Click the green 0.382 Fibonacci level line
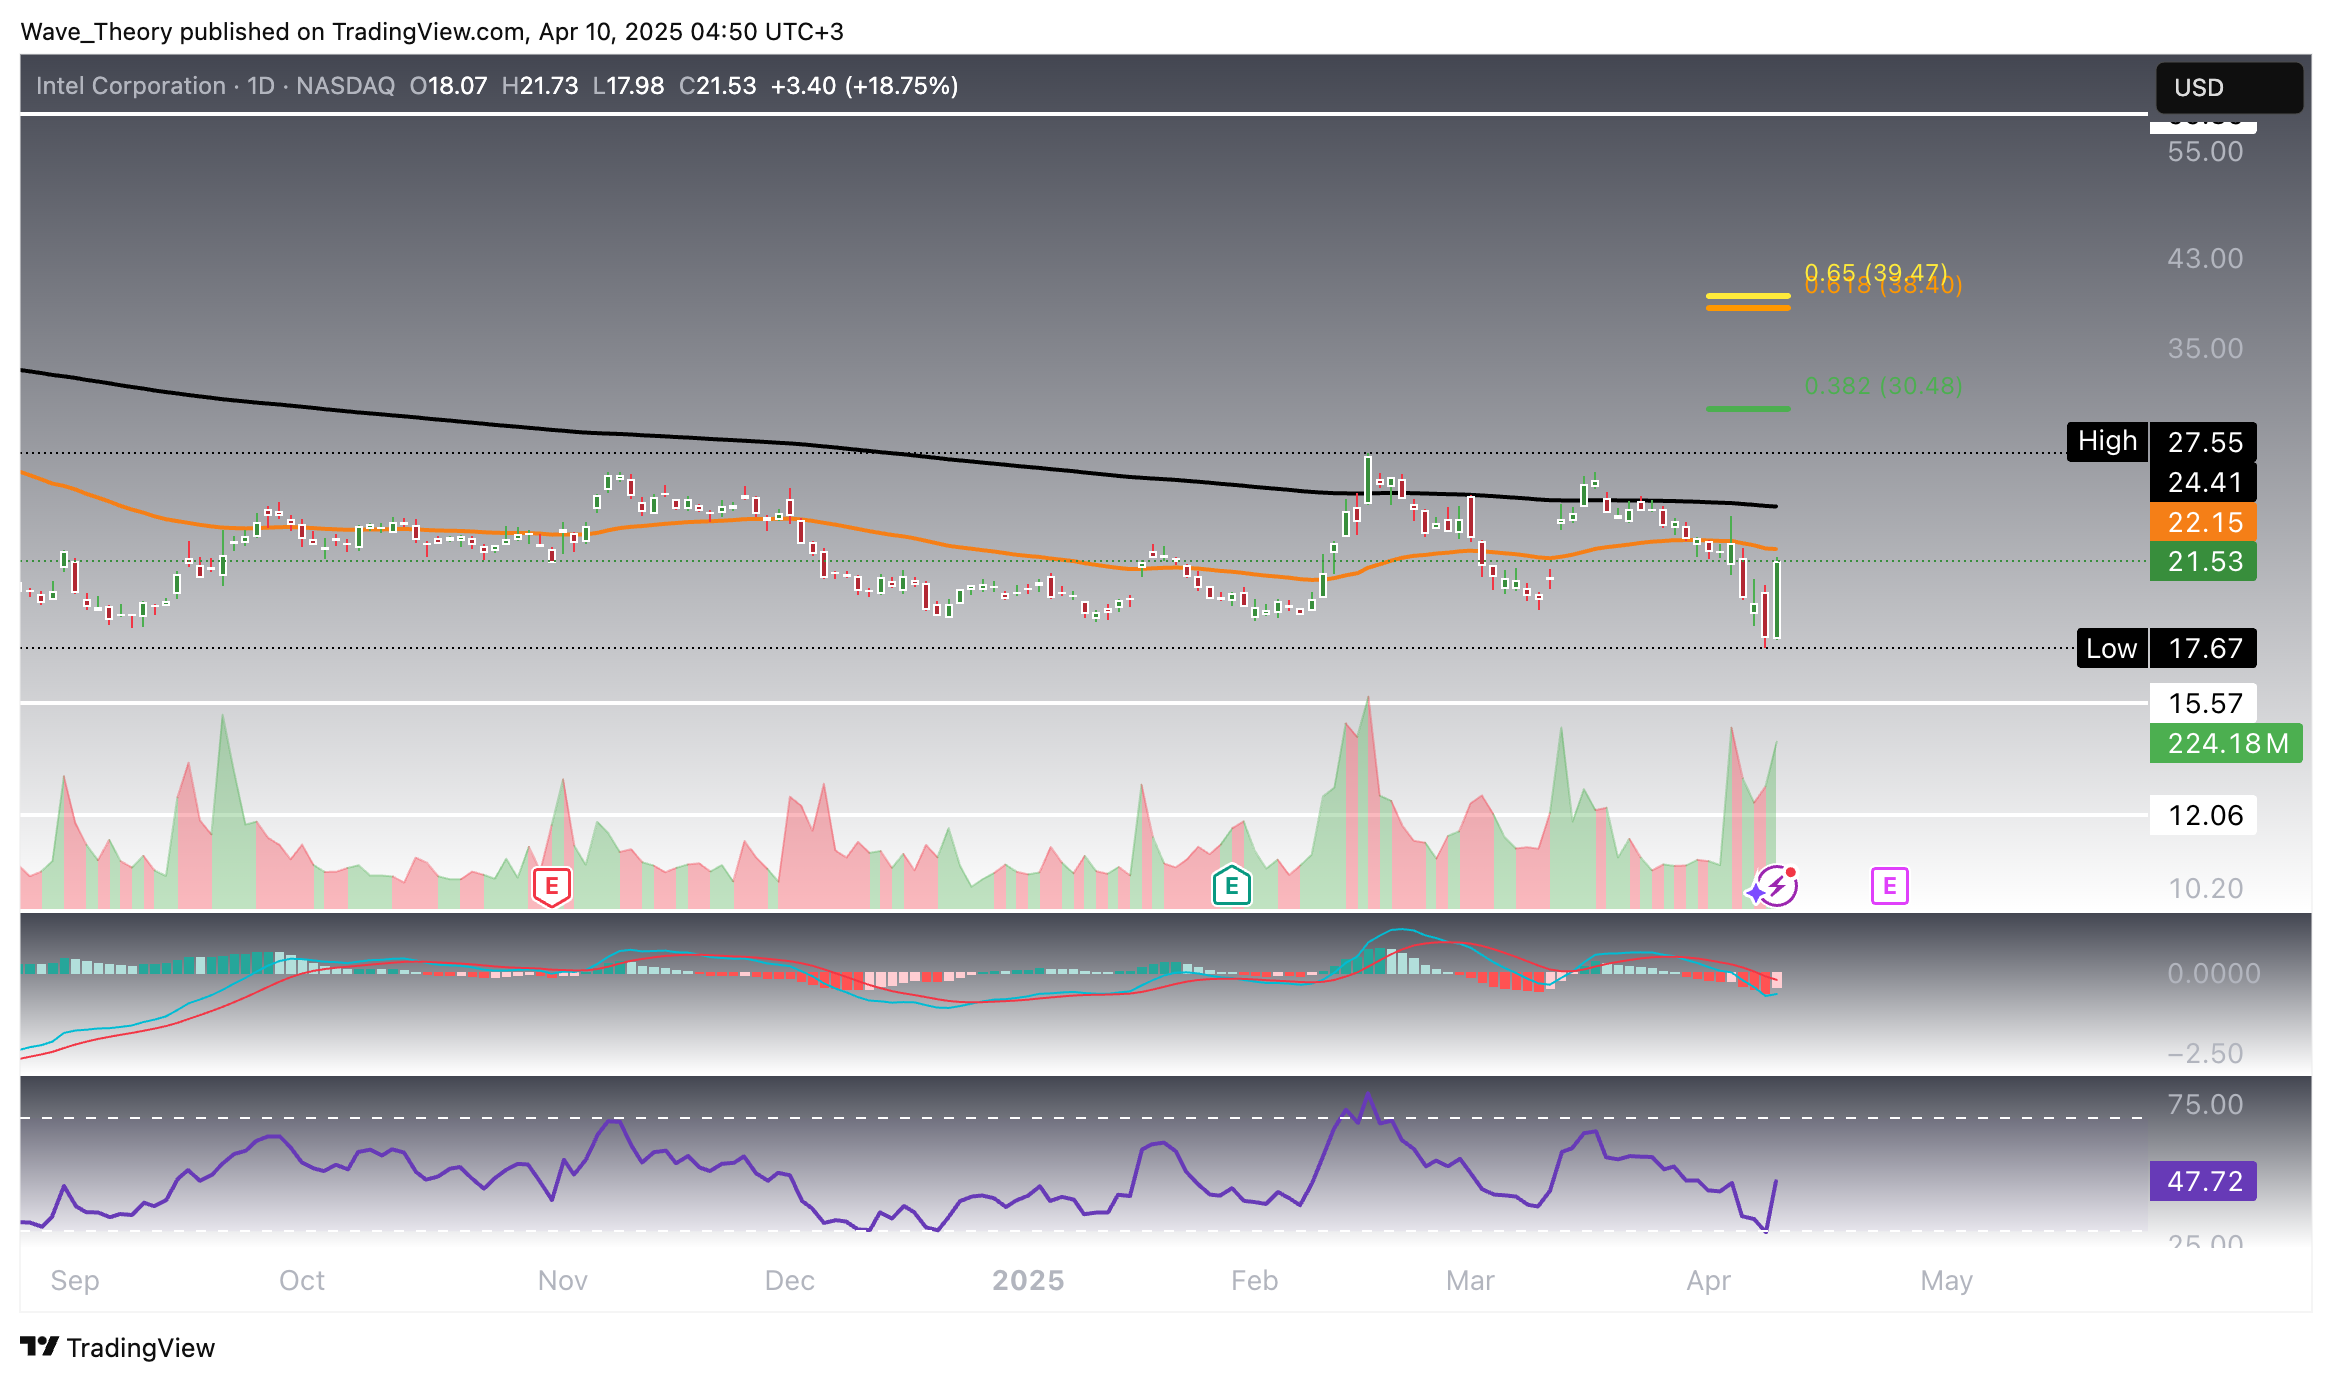 pyautogui.click(x=1748, y=408)
